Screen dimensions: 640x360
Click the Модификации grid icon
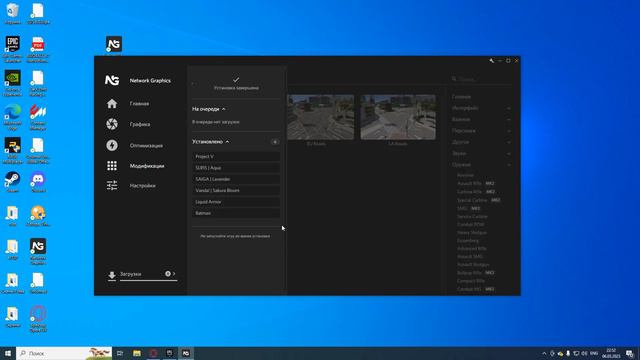pos(112,165)
